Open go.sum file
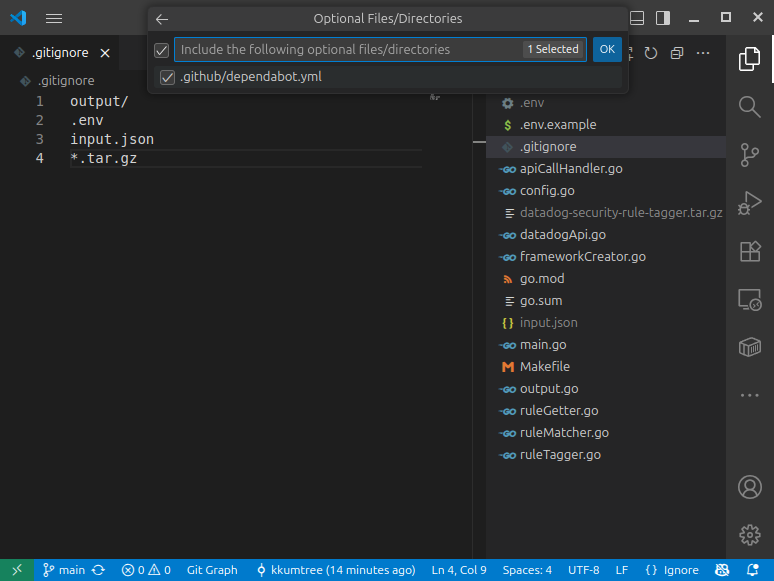 pyautogui.click(x=606, y=301)
